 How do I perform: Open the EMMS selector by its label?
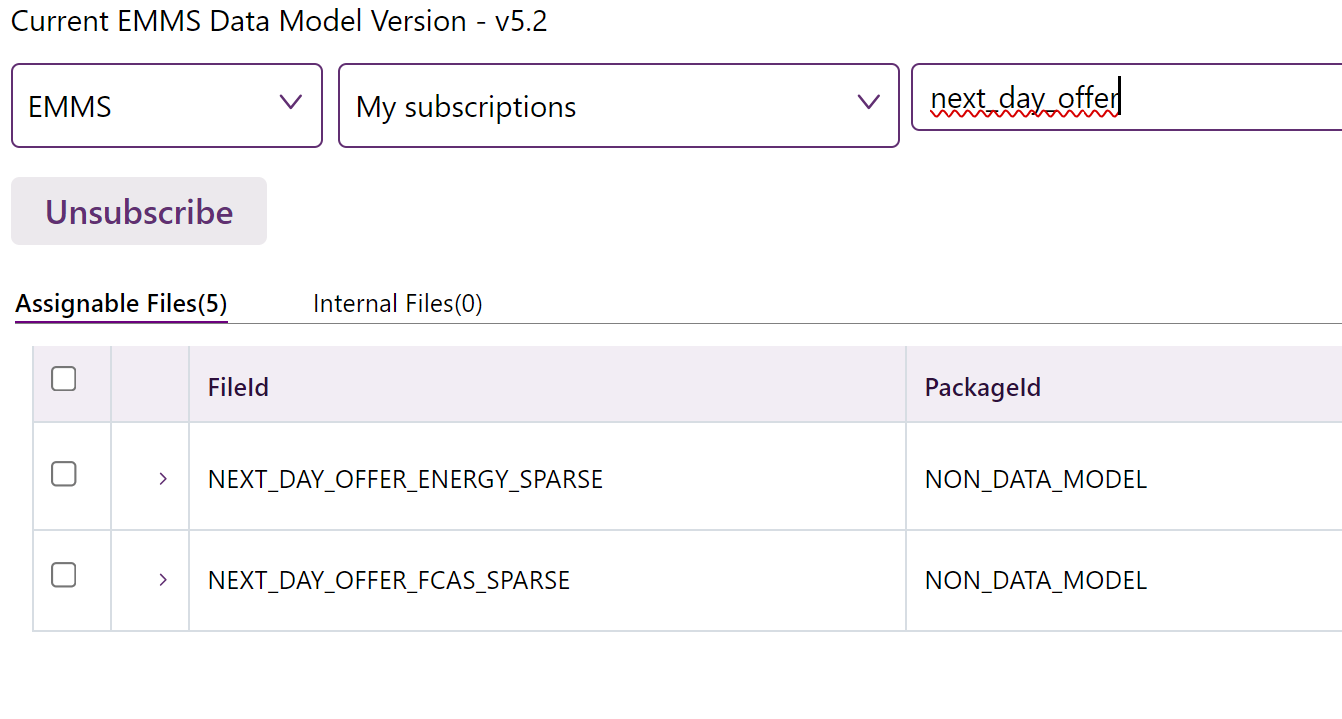[70, 107]
